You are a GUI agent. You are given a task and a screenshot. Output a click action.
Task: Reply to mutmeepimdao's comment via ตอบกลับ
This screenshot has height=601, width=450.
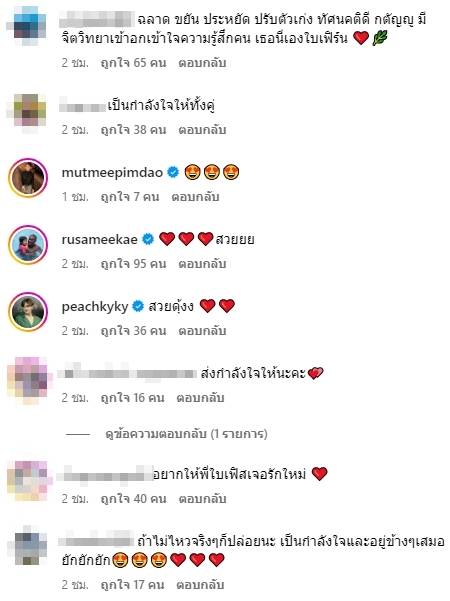pyautogui.click(x=195, y=197)
